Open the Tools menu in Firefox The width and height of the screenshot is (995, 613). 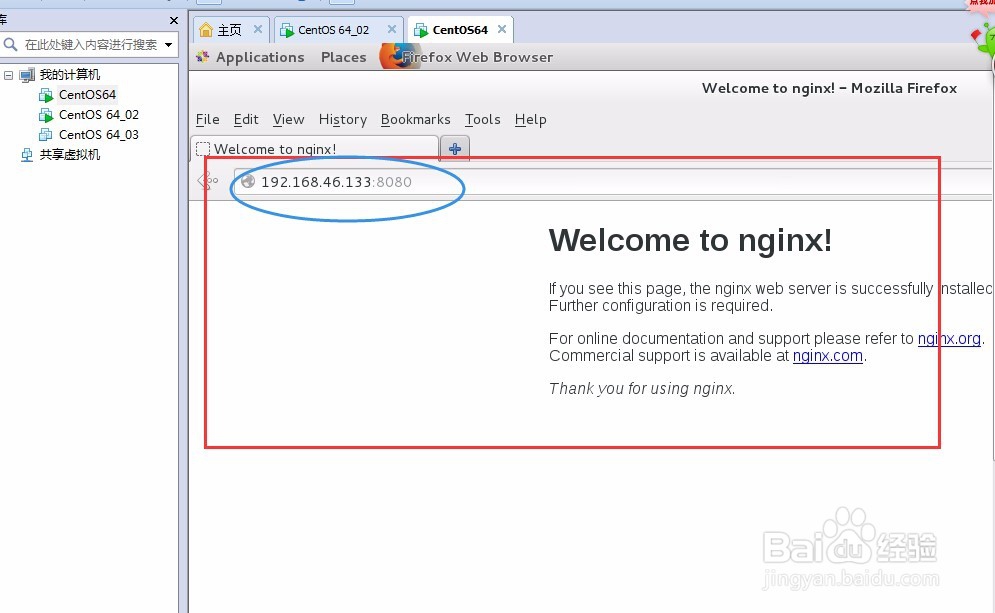point(483,119)
